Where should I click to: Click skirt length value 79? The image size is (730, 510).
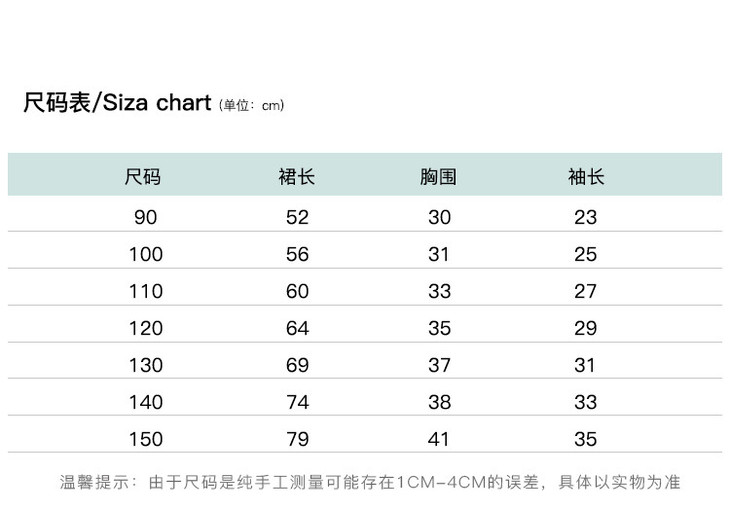[x=297, y=439]
